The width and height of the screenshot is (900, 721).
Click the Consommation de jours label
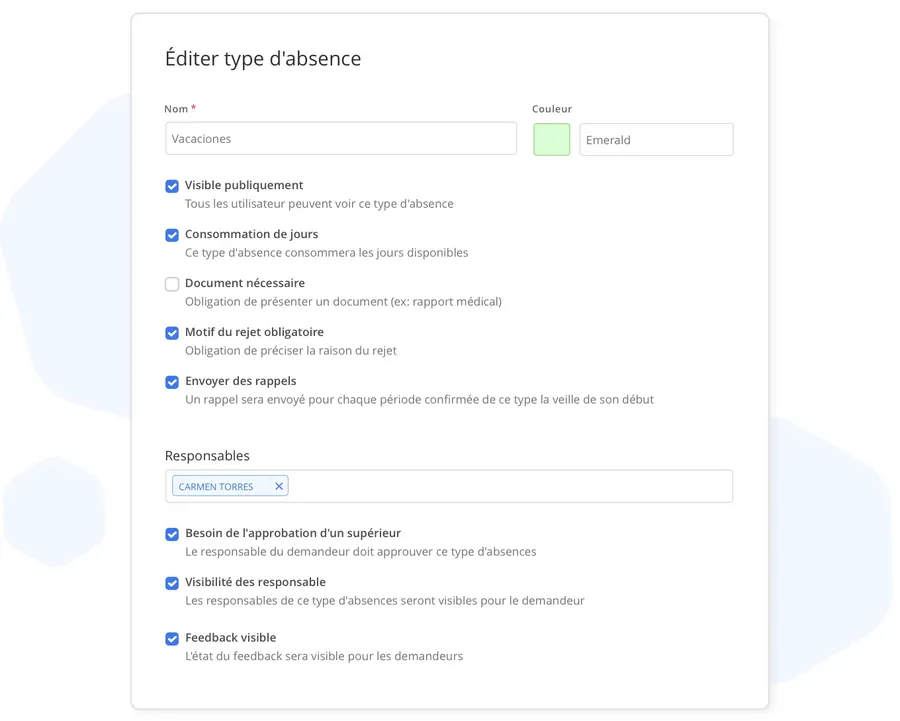(x=251, y=234)
